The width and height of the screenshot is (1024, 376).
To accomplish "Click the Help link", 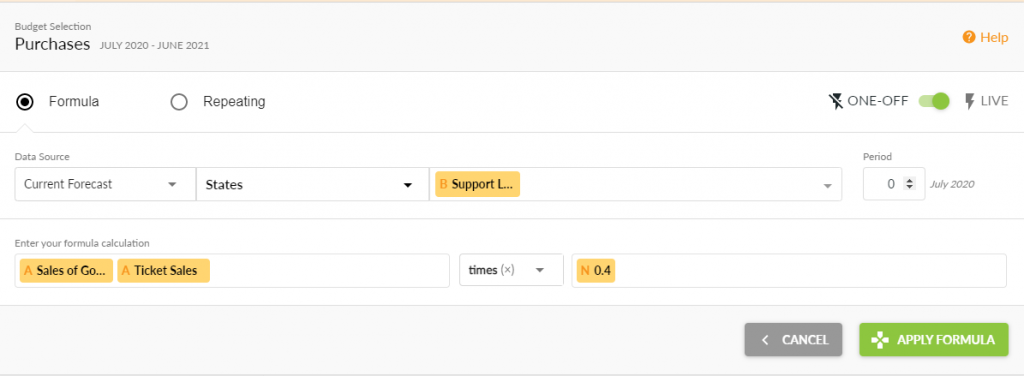I will pyautogui.click(x=985, y=37).
